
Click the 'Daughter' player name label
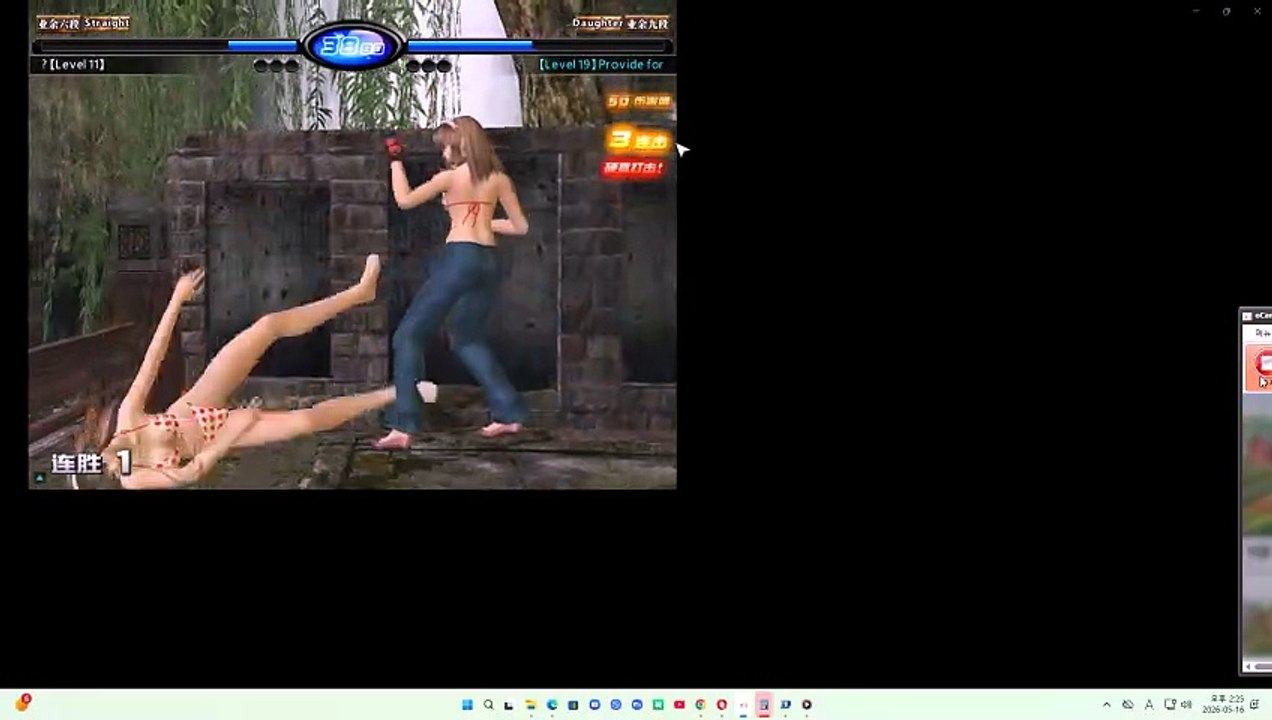(x=598, y=23)
